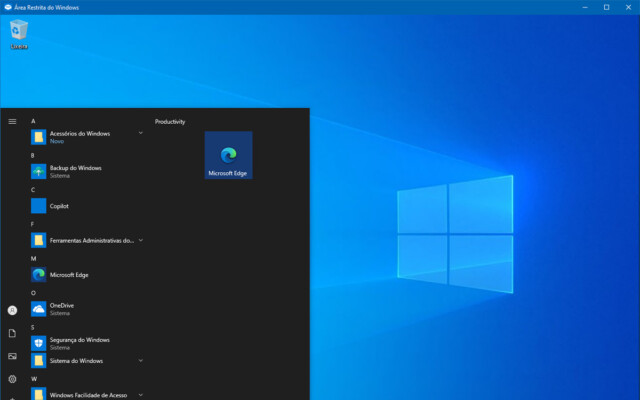Viewport: 640px width, 400px height.
Task: Click the Acessórios do Windows folder icon
Action: (x=39, y=137)
